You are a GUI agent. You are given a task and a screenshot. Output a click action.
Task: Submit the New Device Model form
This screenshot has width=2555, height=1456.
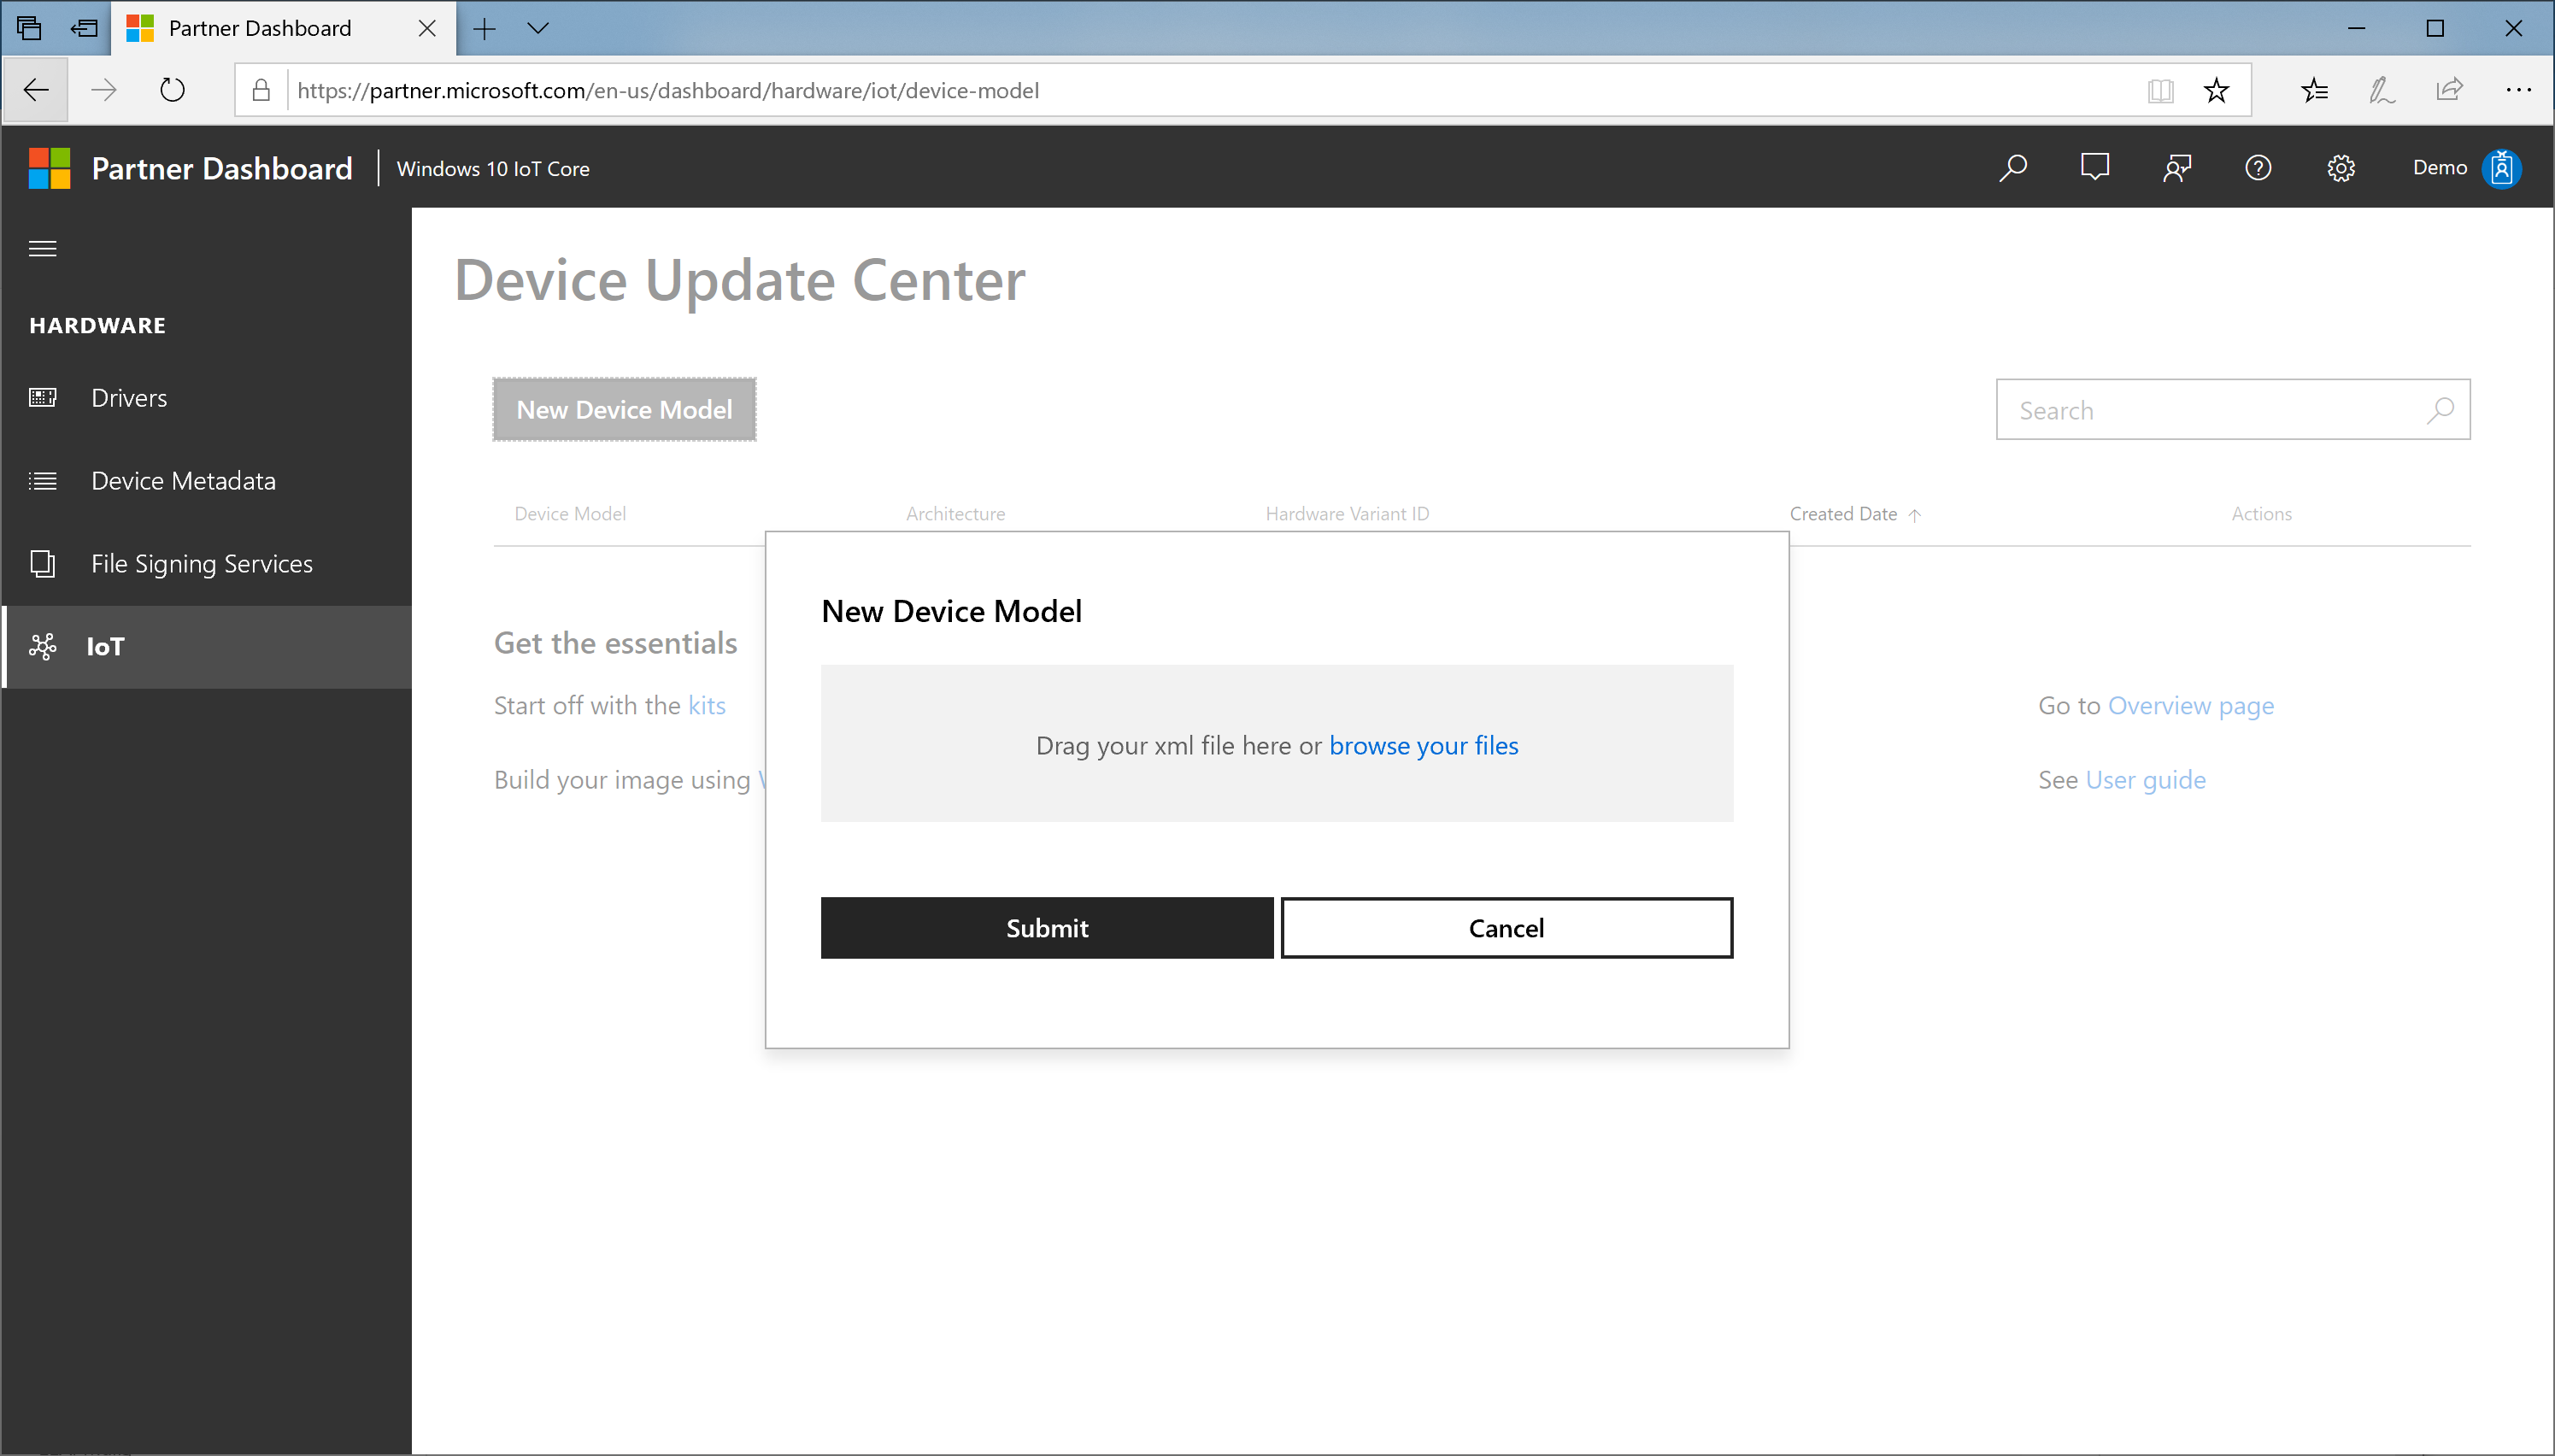(x=1046, y=928)
